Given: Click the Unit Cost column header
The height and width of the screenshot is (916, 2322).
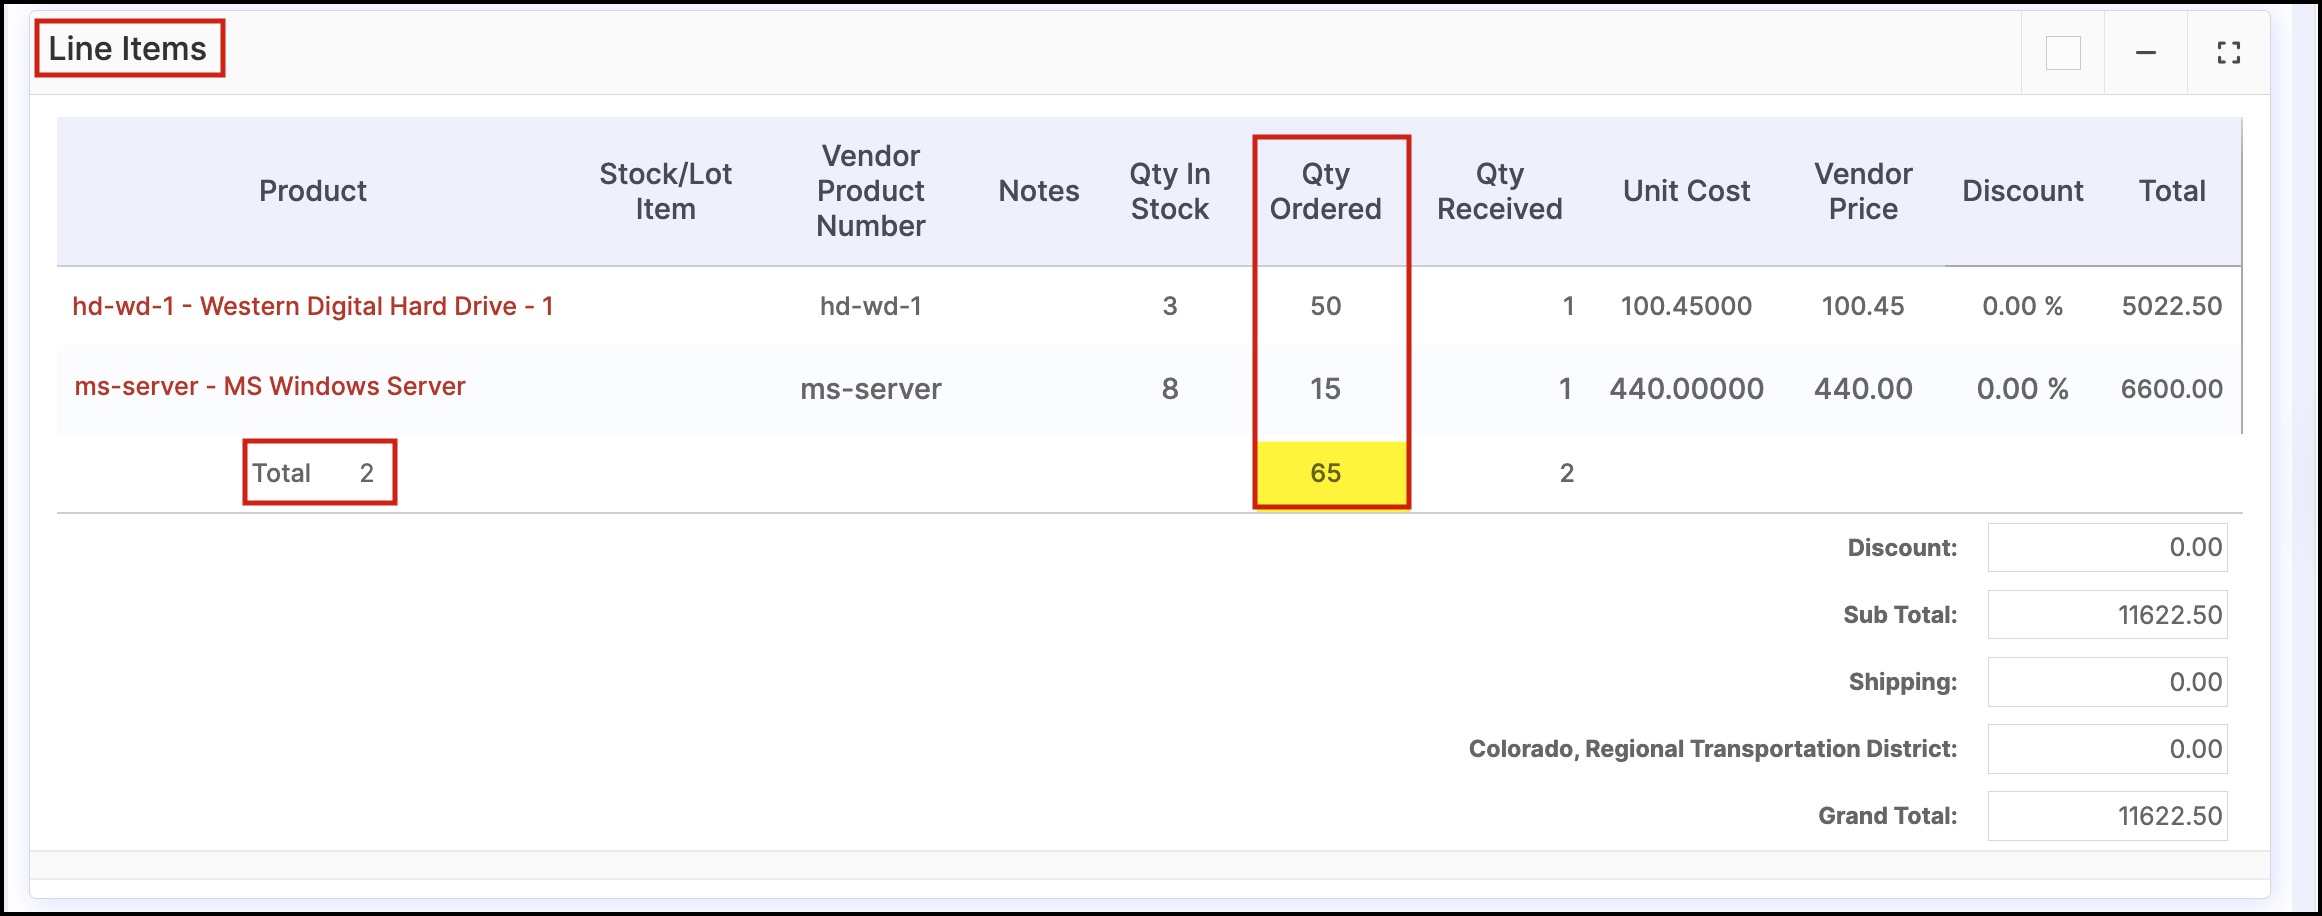Looking at the screenshot, I should pyautogui.click(x=1687, y=191).
